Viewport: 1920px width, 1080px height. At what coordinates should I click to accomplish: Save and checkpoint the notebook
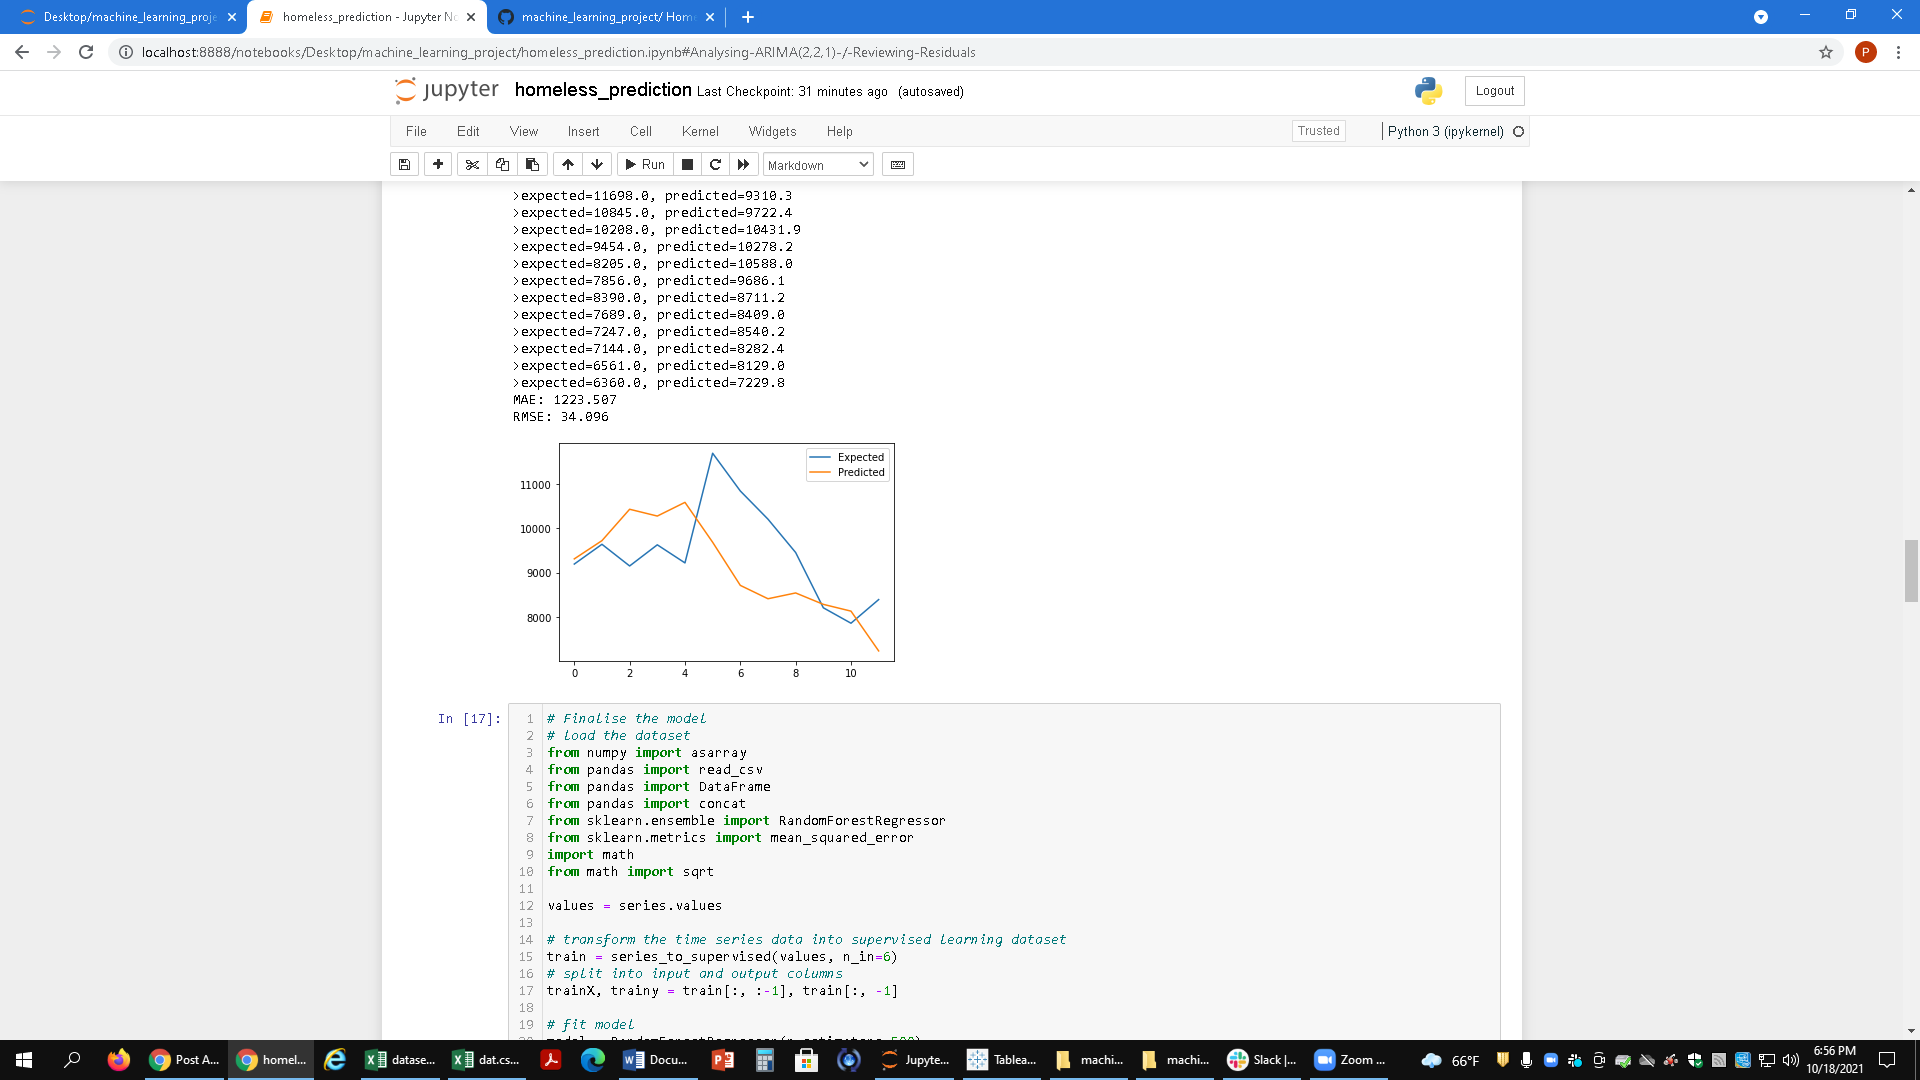(x=404, y=164)
